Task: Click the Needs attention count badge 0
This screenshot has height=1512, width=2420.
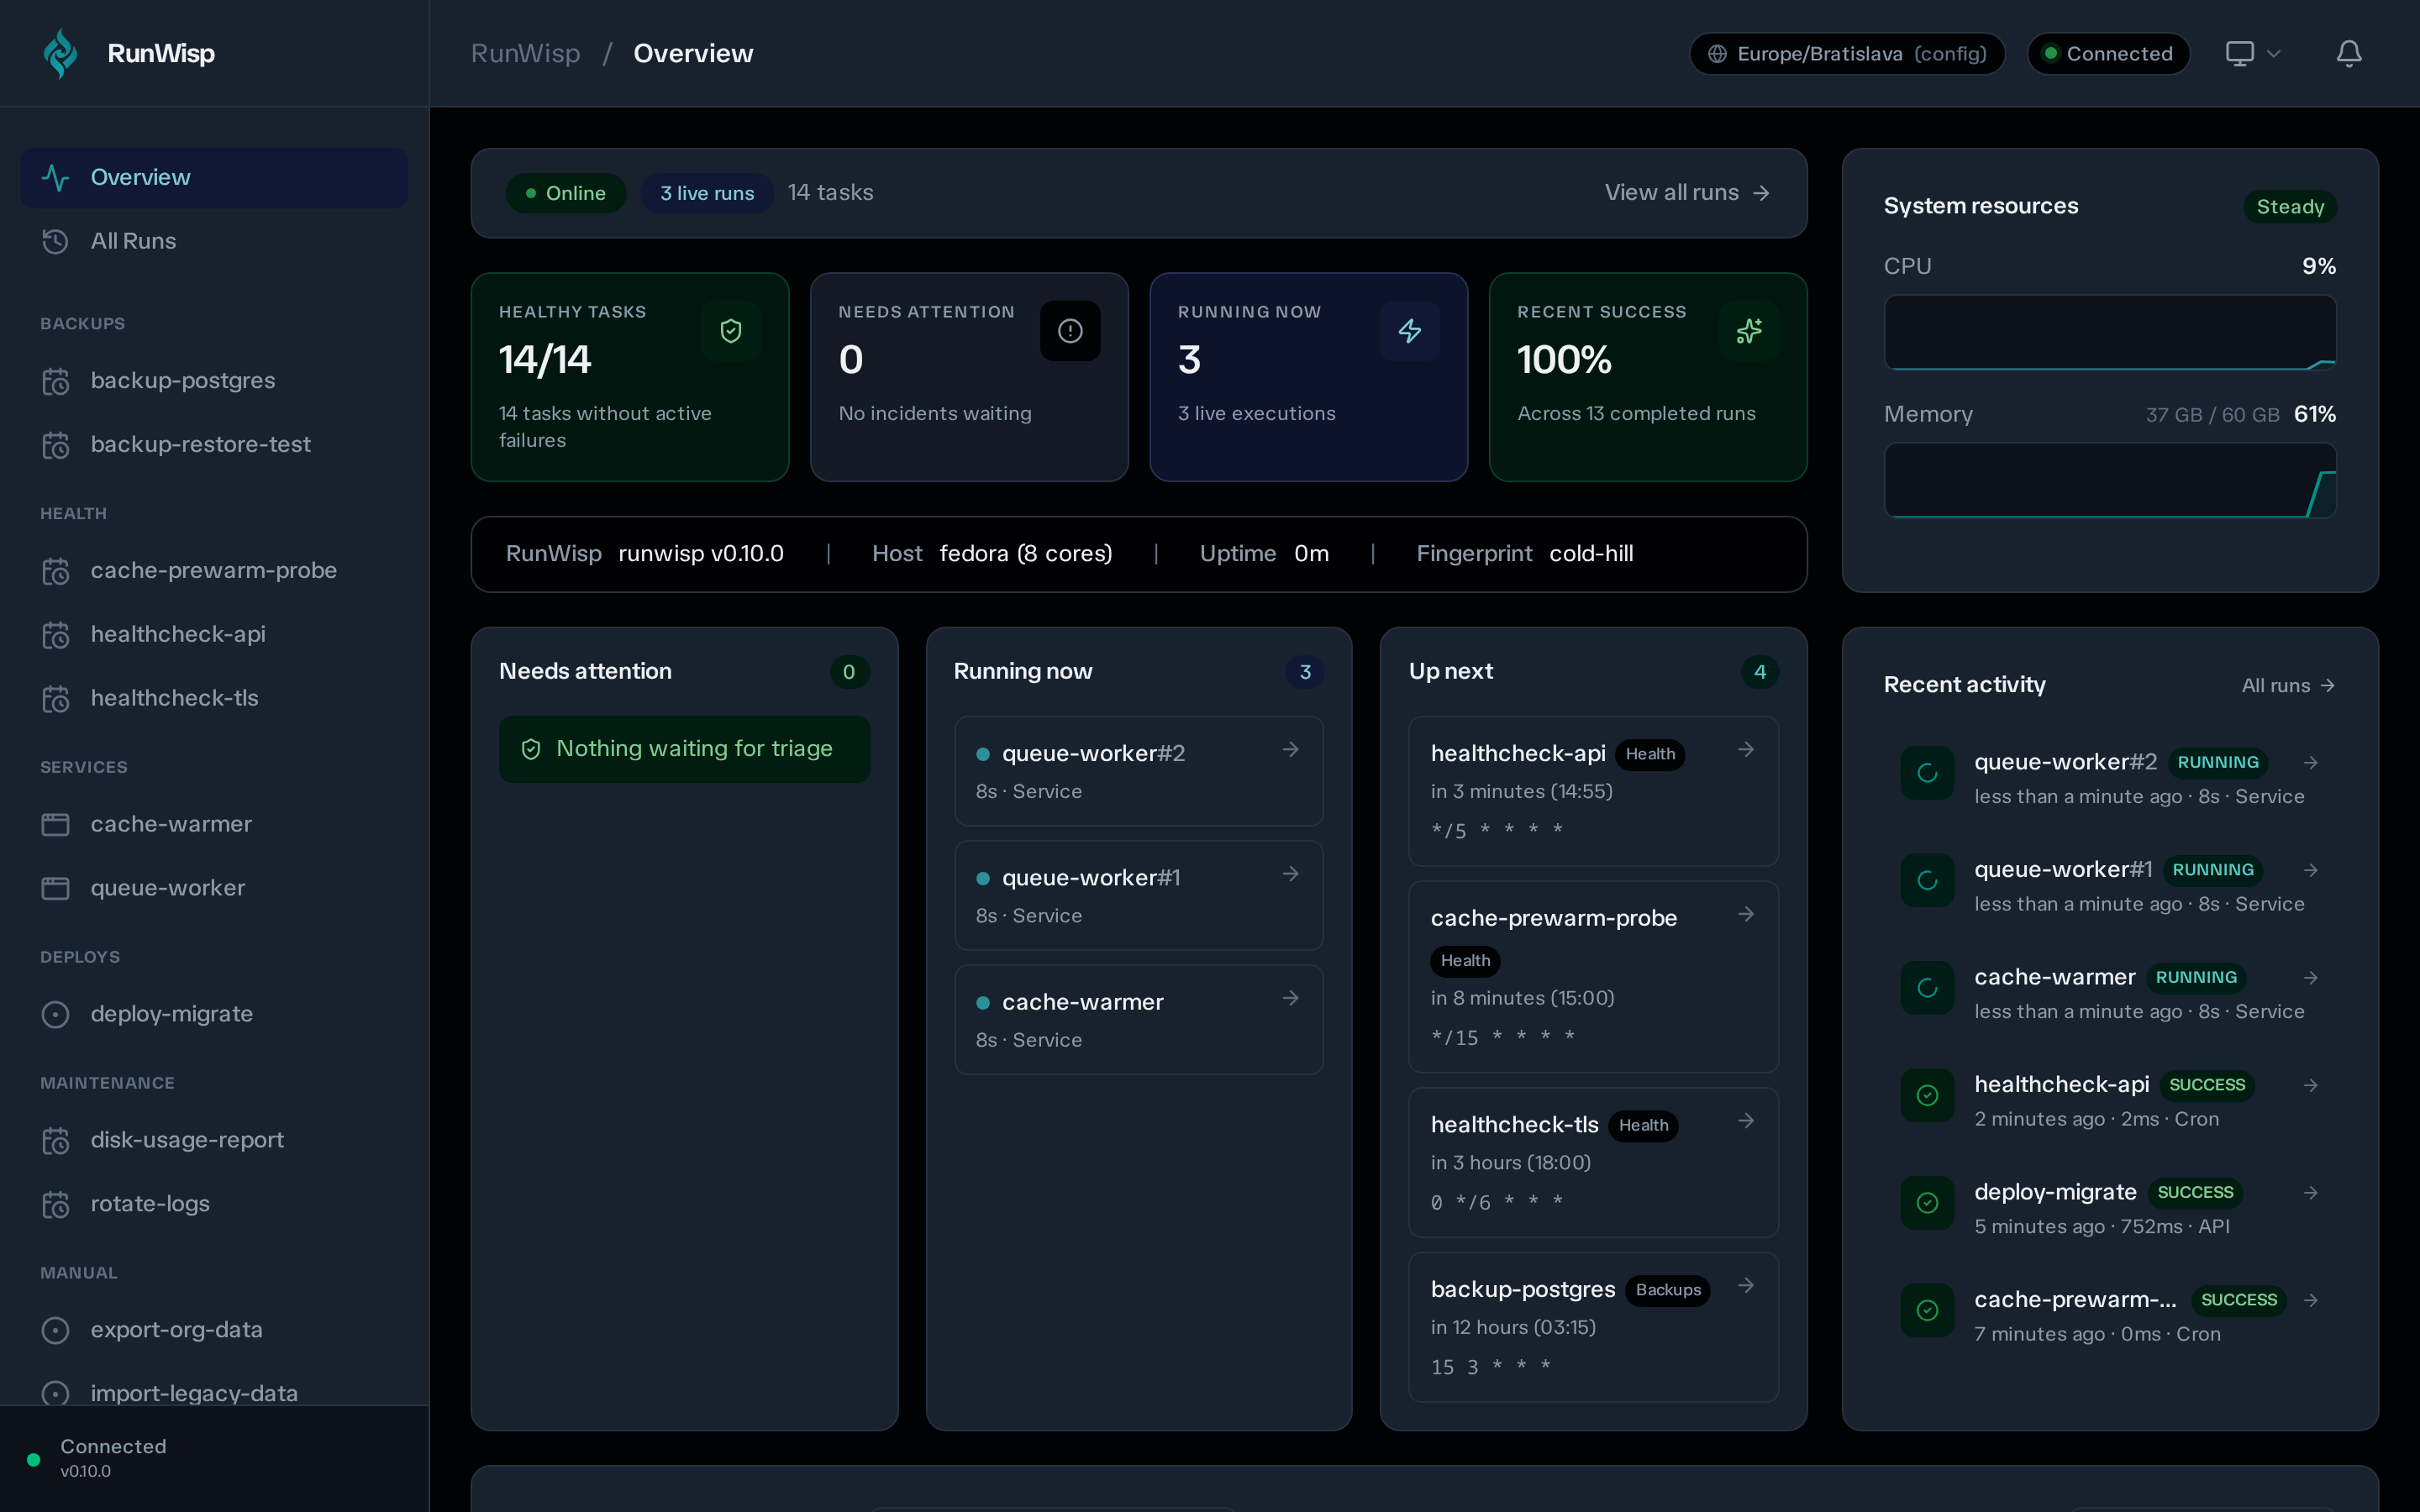Action: point(849,672)
